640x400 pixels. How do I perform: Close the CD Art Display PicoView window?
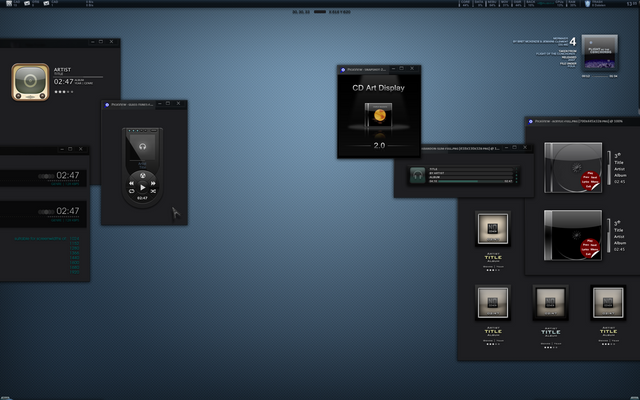(412, 69)
